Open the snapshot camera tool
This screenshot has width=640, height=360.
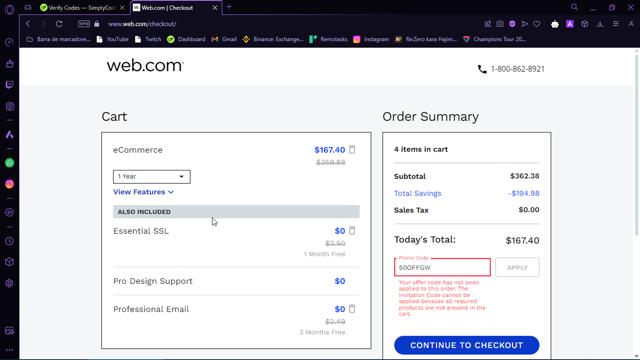pyautogui.click(x=500, y=24)
